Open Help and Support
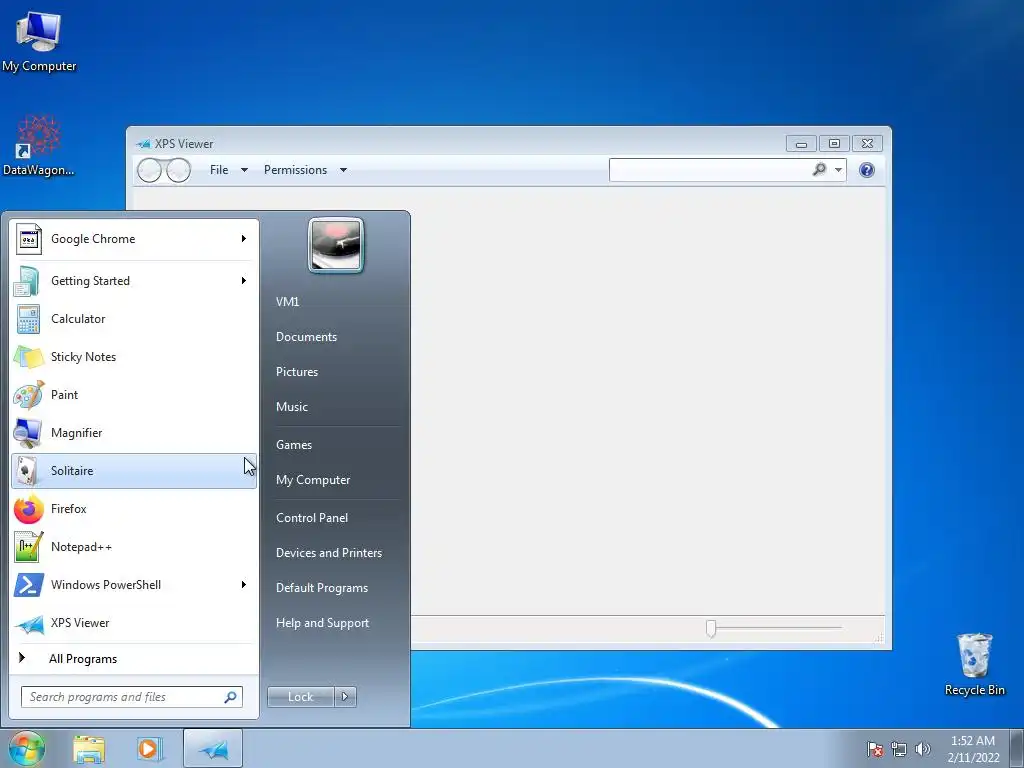The width and height of the screenshot is (1024, 768). click(x=322, y=623)
